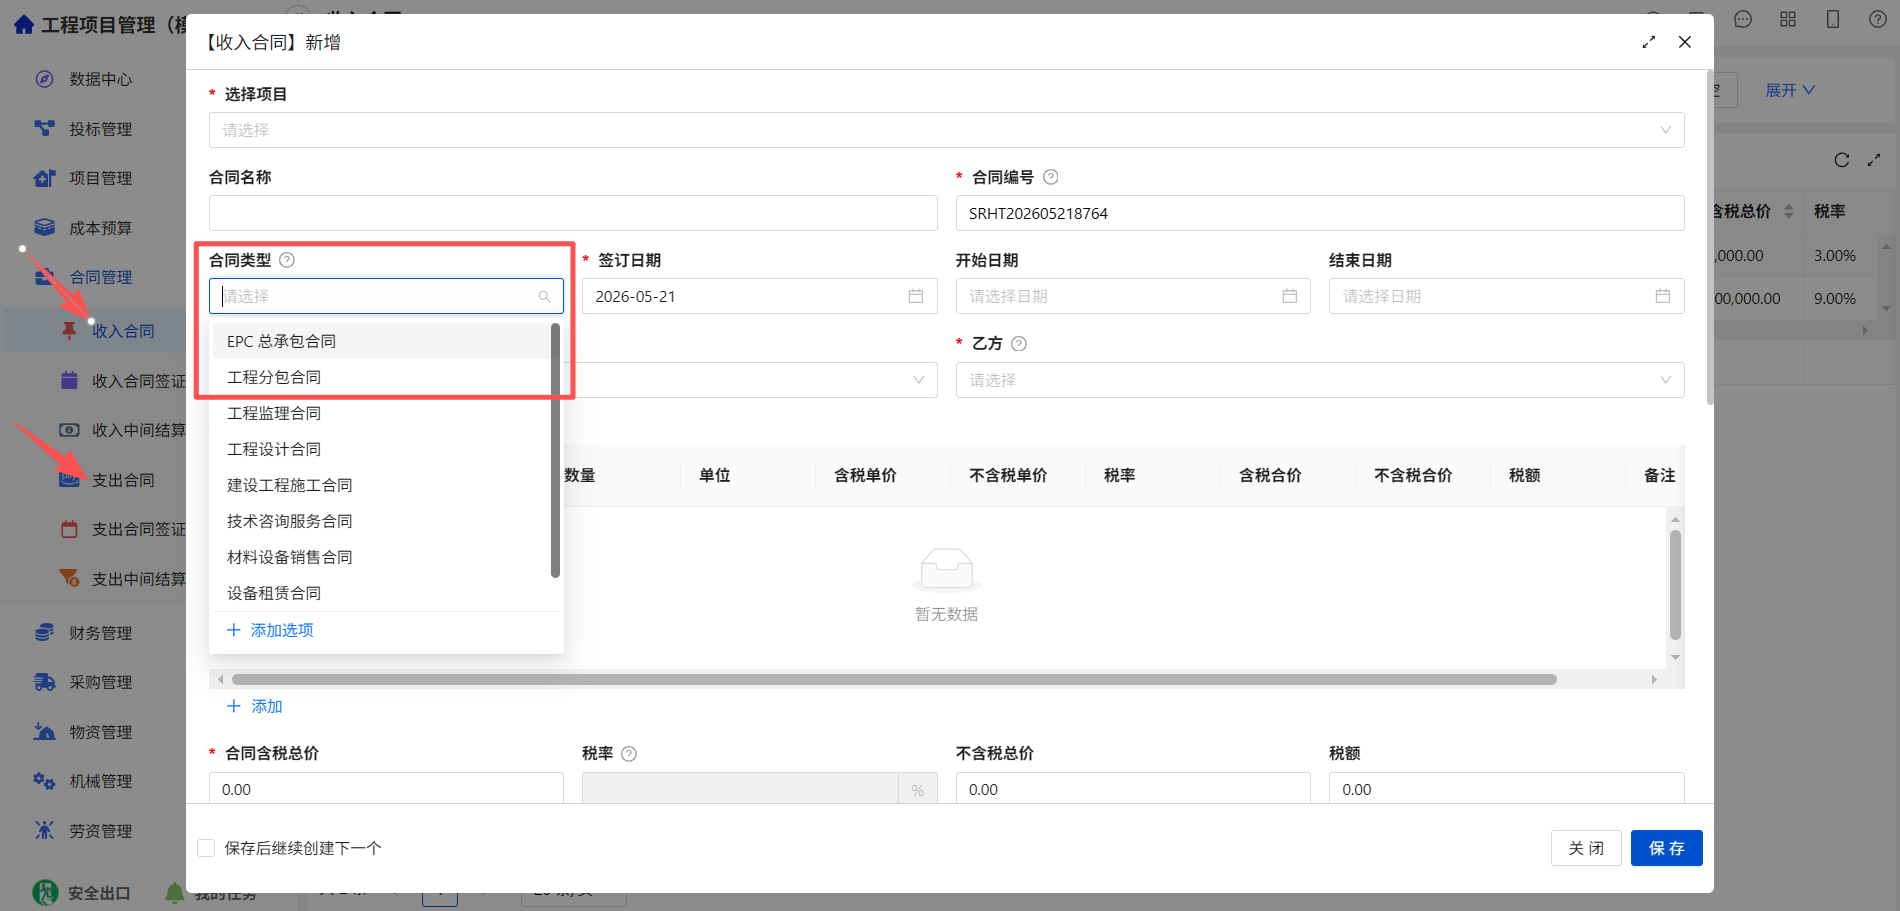
Task: Click the help icon next to 合同类型
Action: tap(287, 260)
